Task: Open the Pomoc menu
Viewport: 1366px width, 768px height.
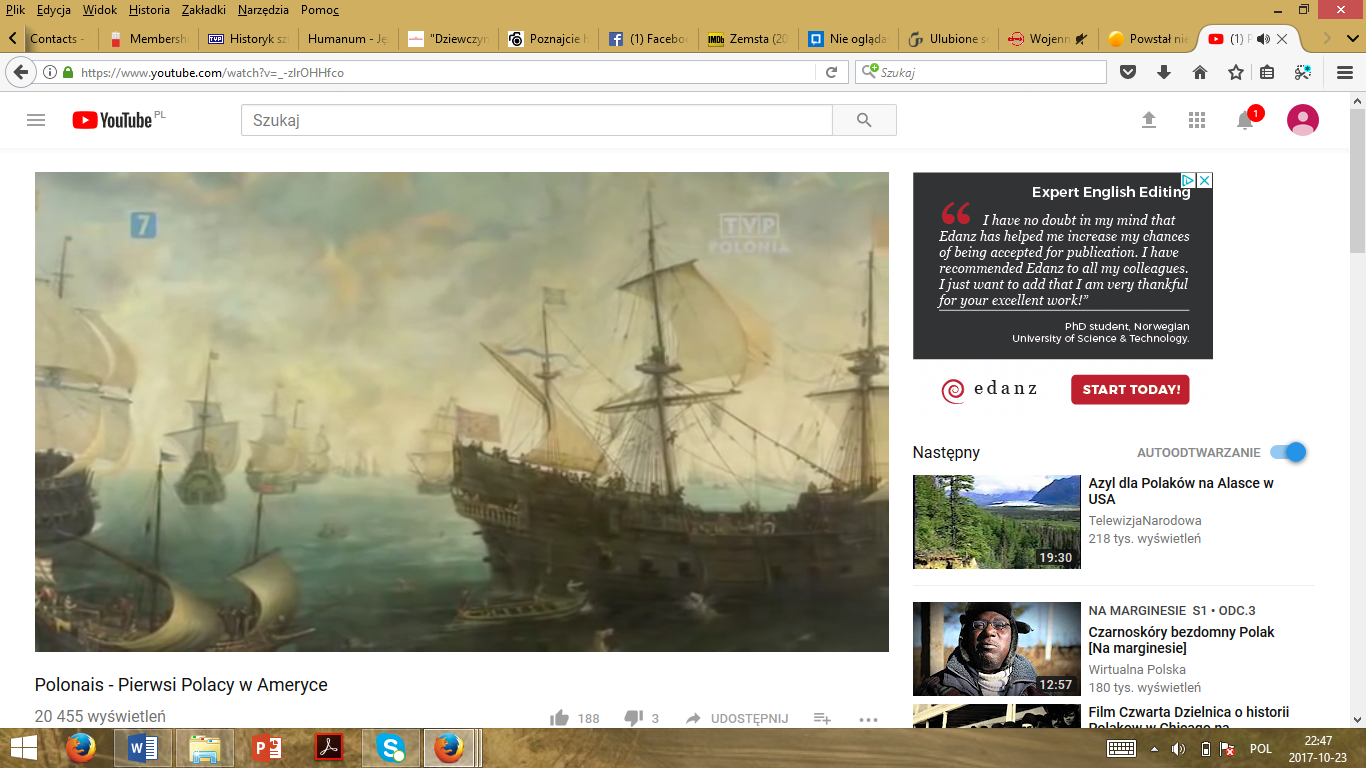Action: (x=320, y=10)
